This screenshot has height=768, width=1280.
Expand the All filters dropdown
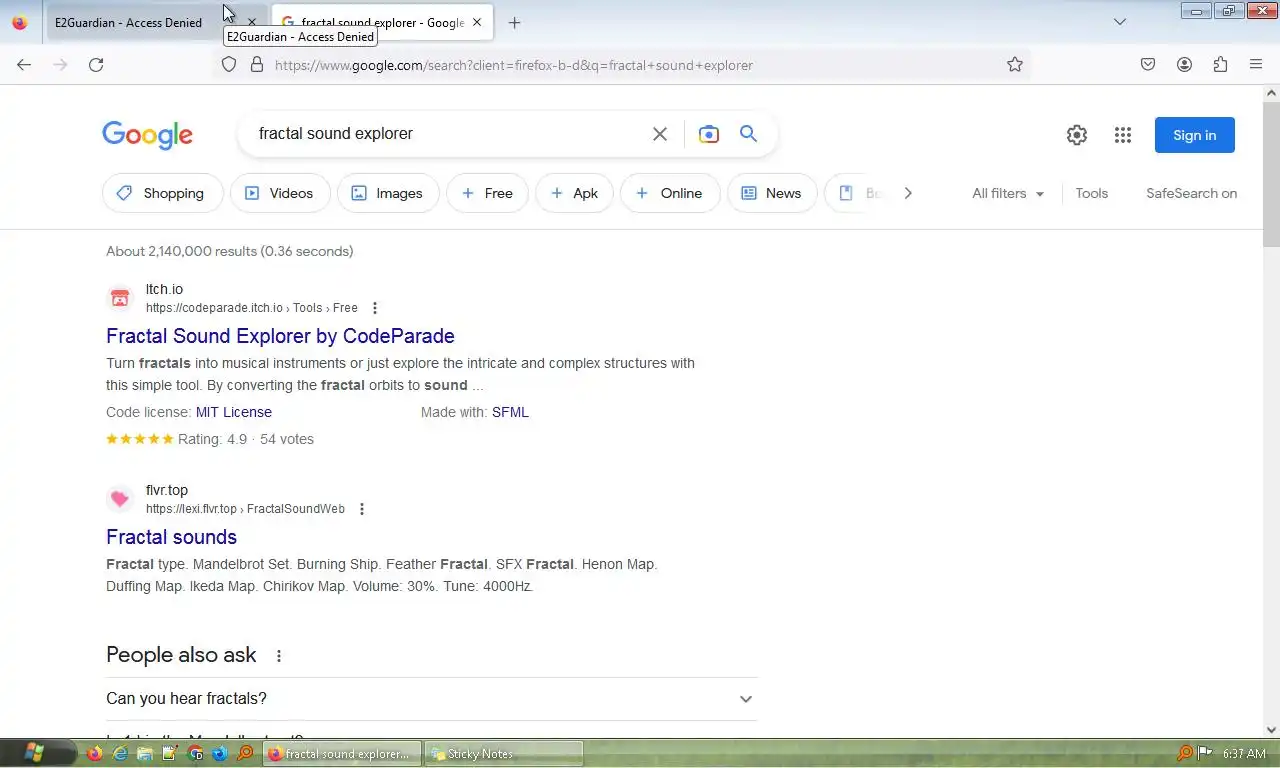tap(1008, 193)
